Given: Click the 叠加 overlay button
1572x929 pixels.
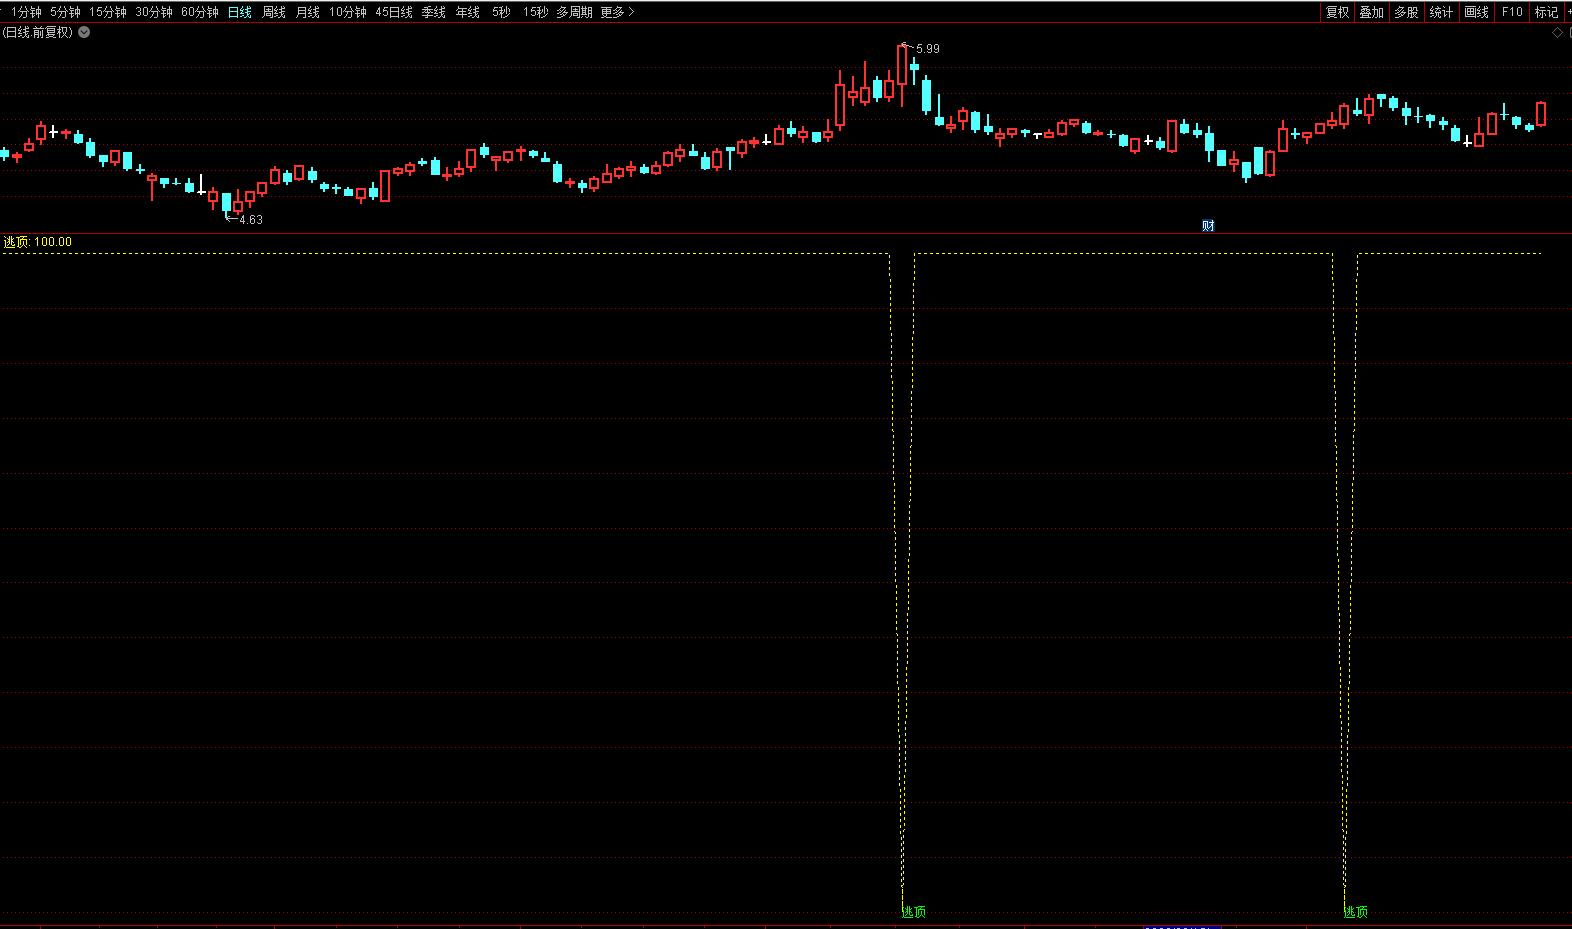Looking at the screenshot, I should point(1371,12).
